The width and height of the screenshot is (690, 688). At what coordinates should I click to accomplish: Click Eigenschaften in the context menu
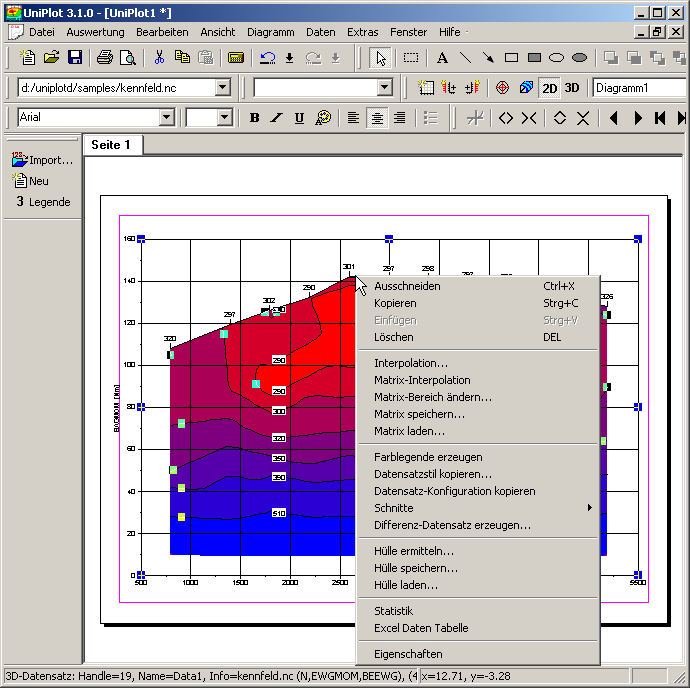408,654
